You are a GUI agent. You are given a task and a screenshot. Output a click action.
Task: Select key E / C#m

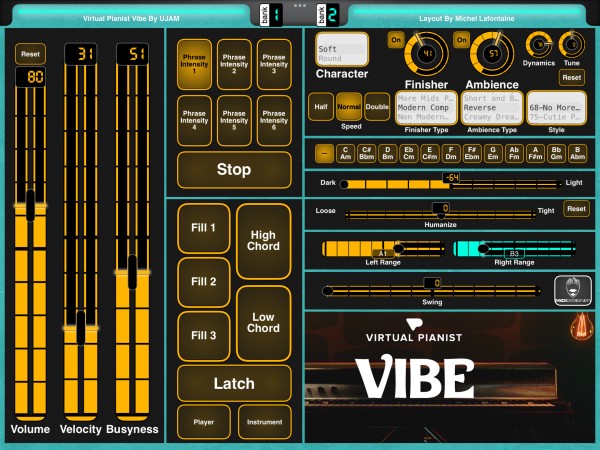point(430,153)
